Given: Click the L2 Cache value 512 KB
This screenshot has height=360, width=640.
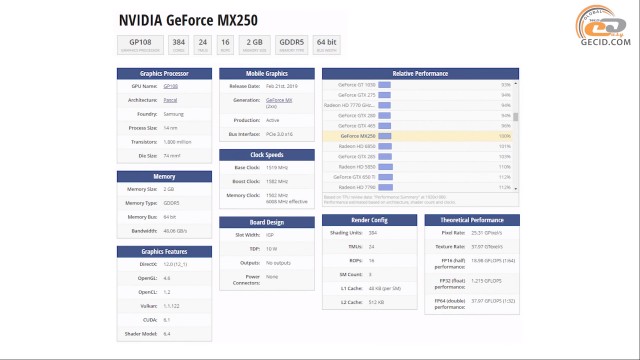Looking at the screenshot, I should (x=376, y=302).
